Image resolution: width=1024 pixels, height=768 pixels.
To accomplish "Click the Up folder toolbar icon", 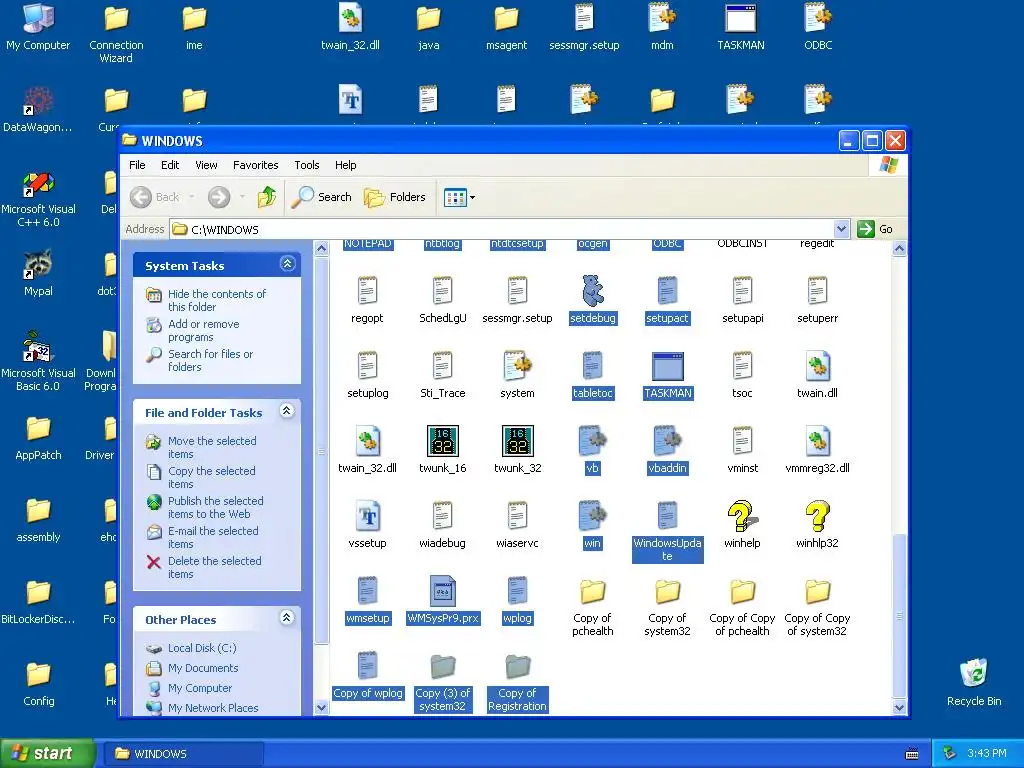I will point(266,197).
